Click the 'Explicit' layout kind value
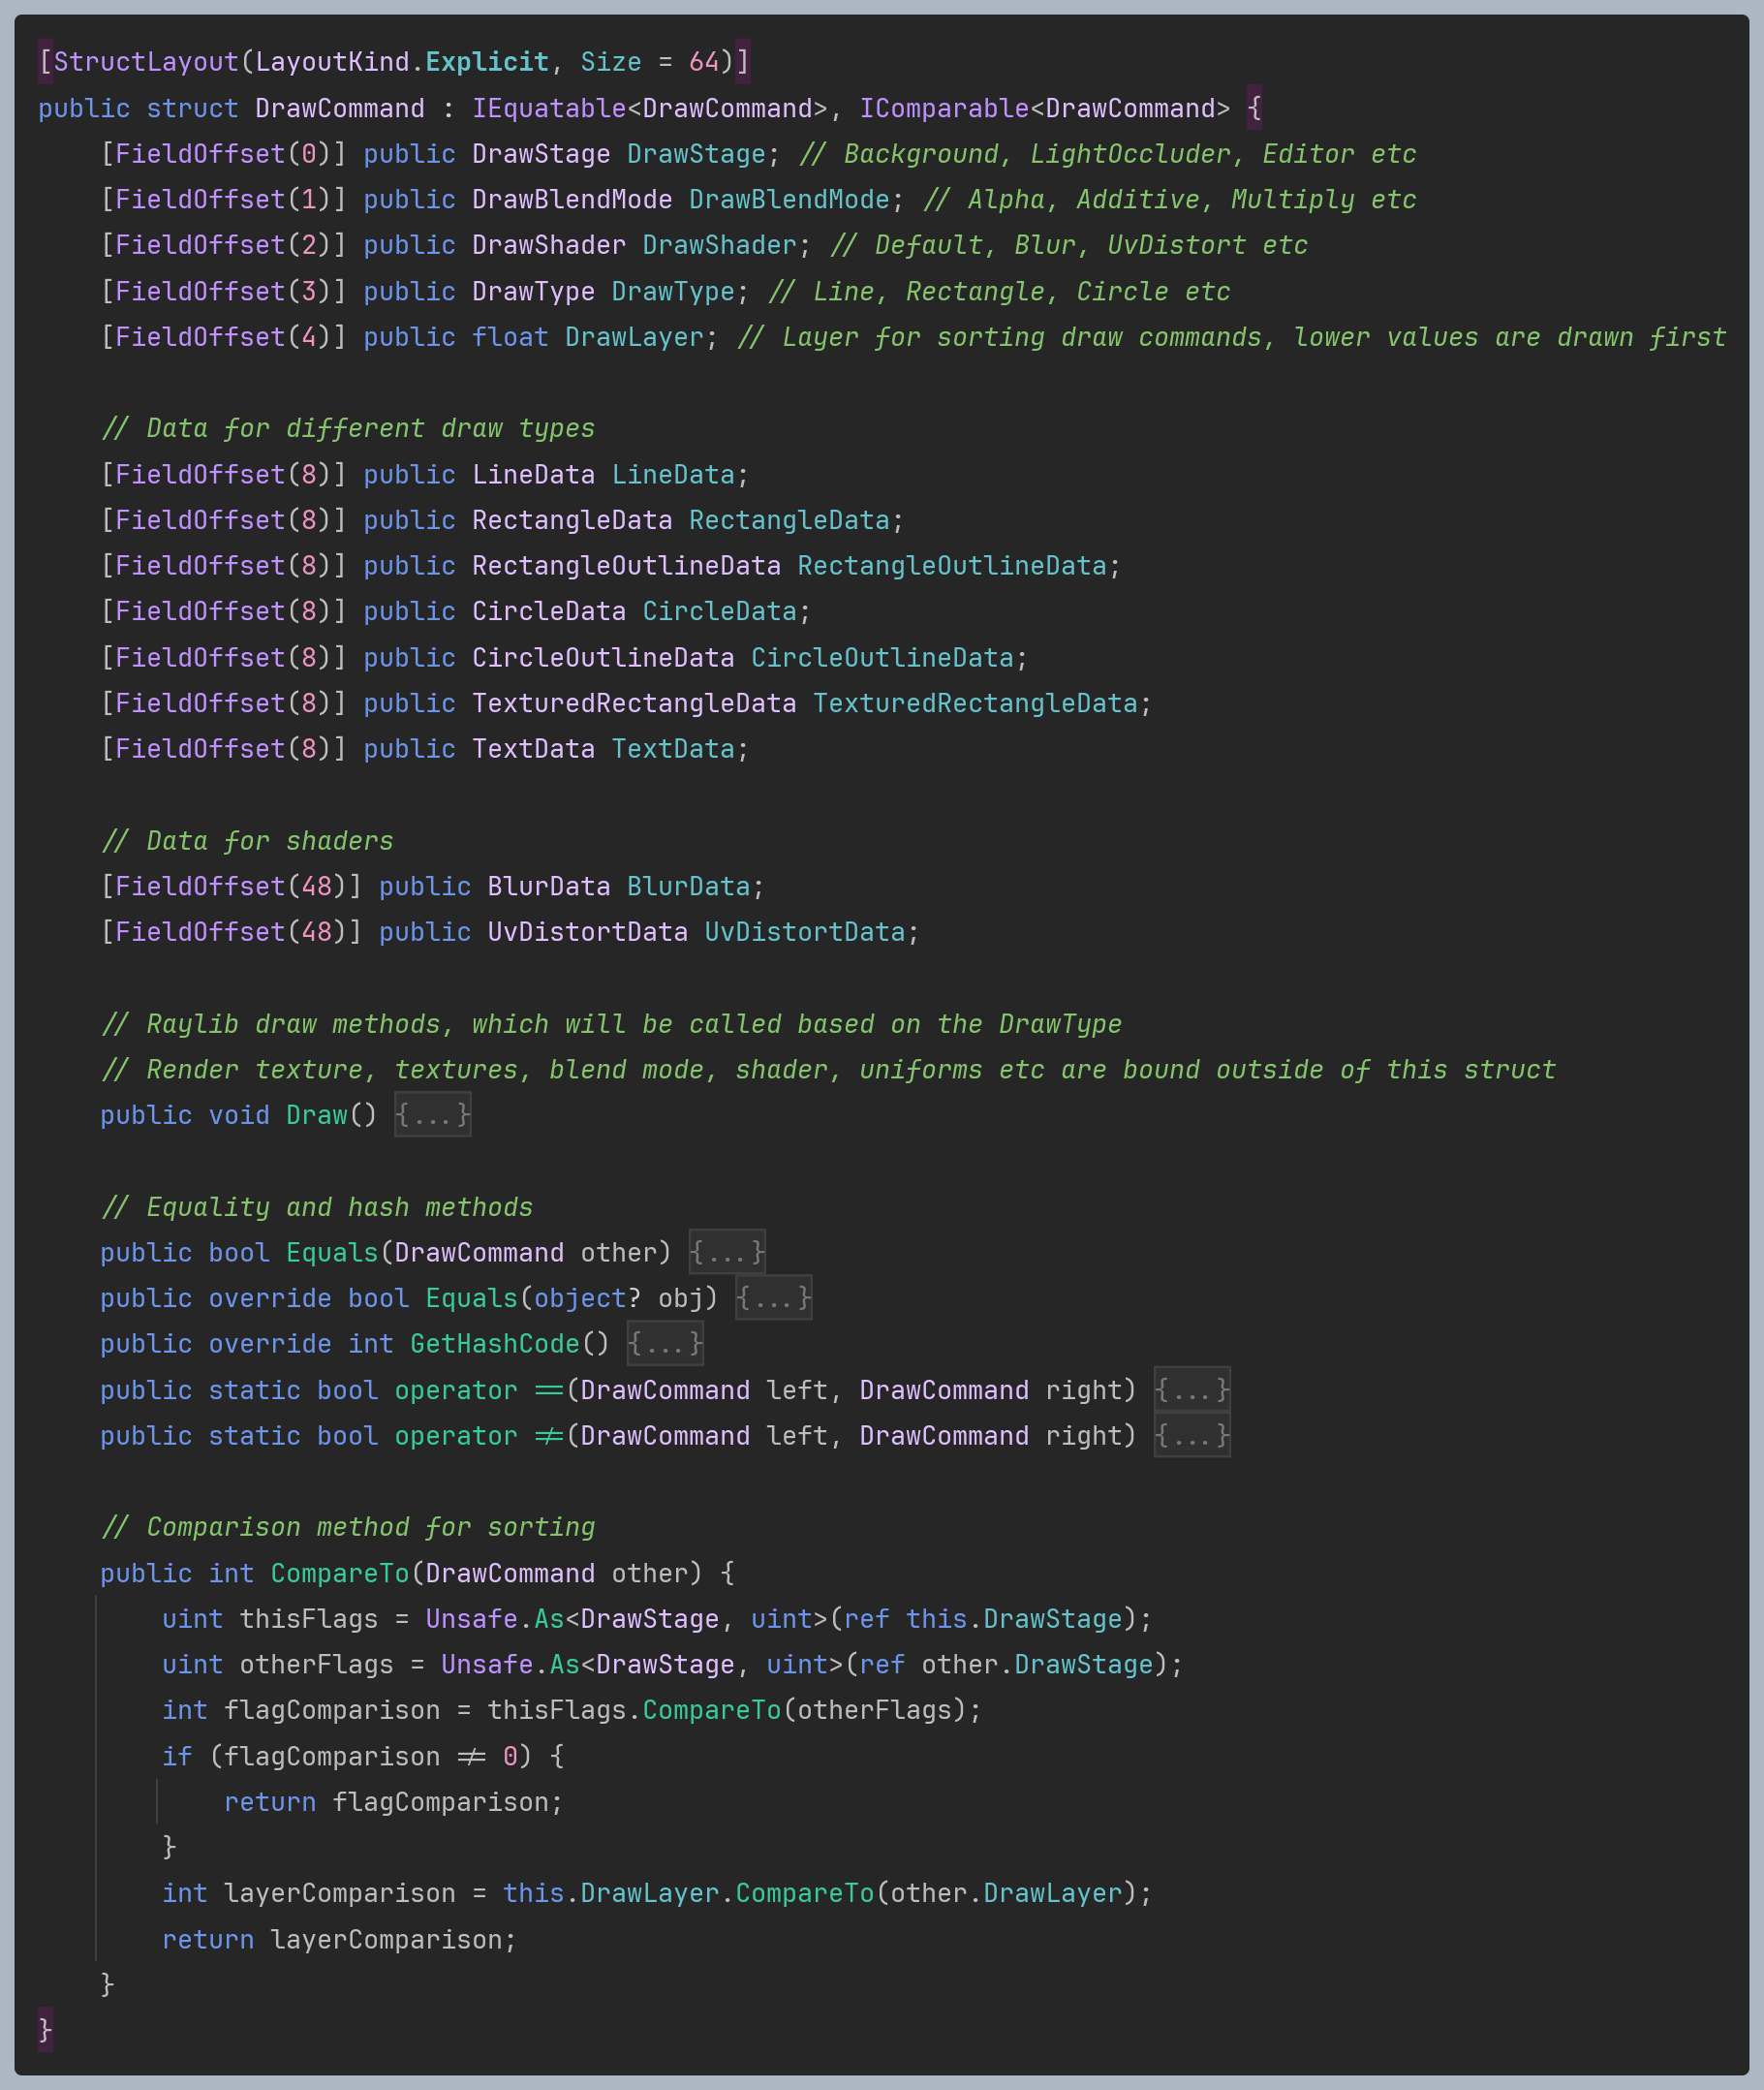This screenshot has width=1764, height=2090. point(487,62)
